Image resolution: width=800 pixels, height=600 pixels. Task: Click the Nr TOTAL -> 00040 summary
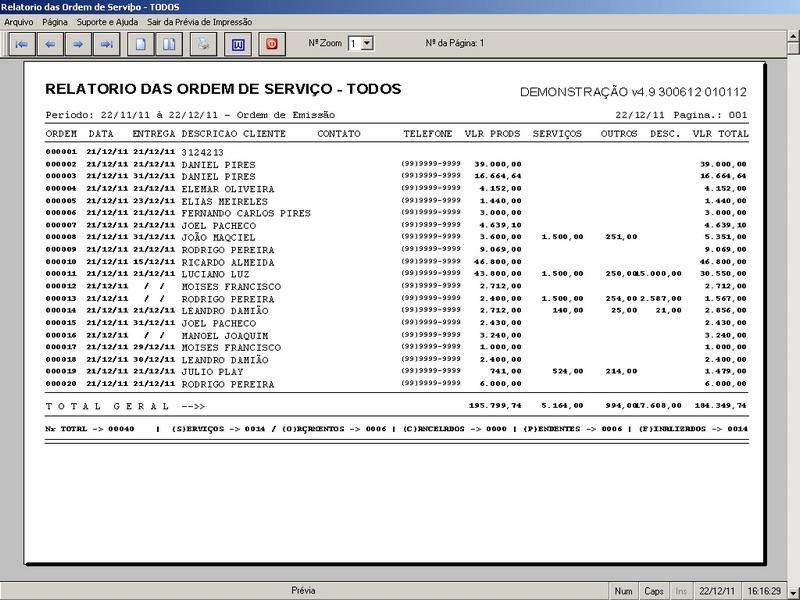(90, 429)
